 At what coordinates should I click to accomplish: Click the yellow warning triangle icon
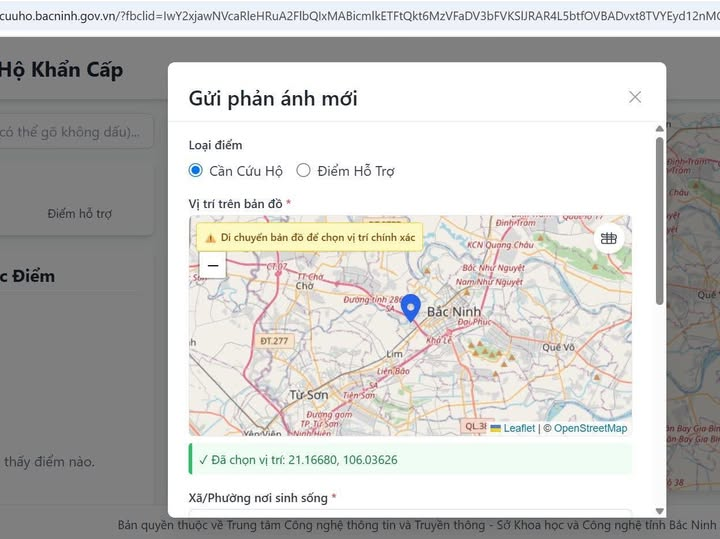[211, 238]
